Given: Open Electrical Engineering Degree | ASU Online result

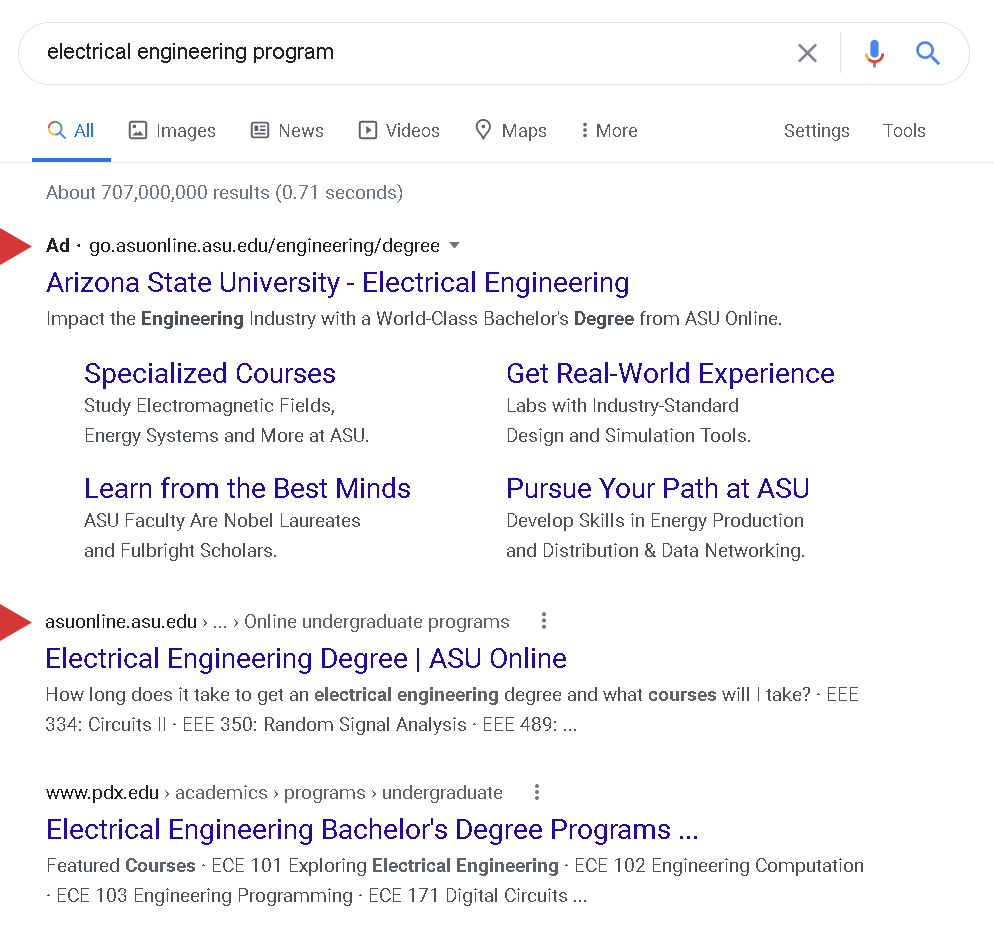Looking at the screenshot, I should (306, 659).
